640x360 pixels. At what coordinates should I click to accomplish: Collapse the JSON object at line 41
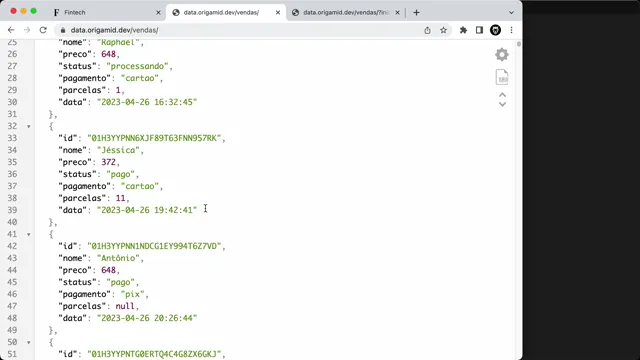click(x=29, y=235)
